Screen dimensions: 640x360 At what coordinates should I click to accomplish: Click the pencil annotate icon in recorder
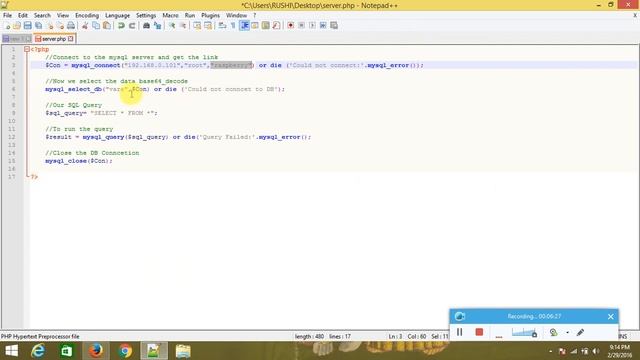[x=580, y=332]
